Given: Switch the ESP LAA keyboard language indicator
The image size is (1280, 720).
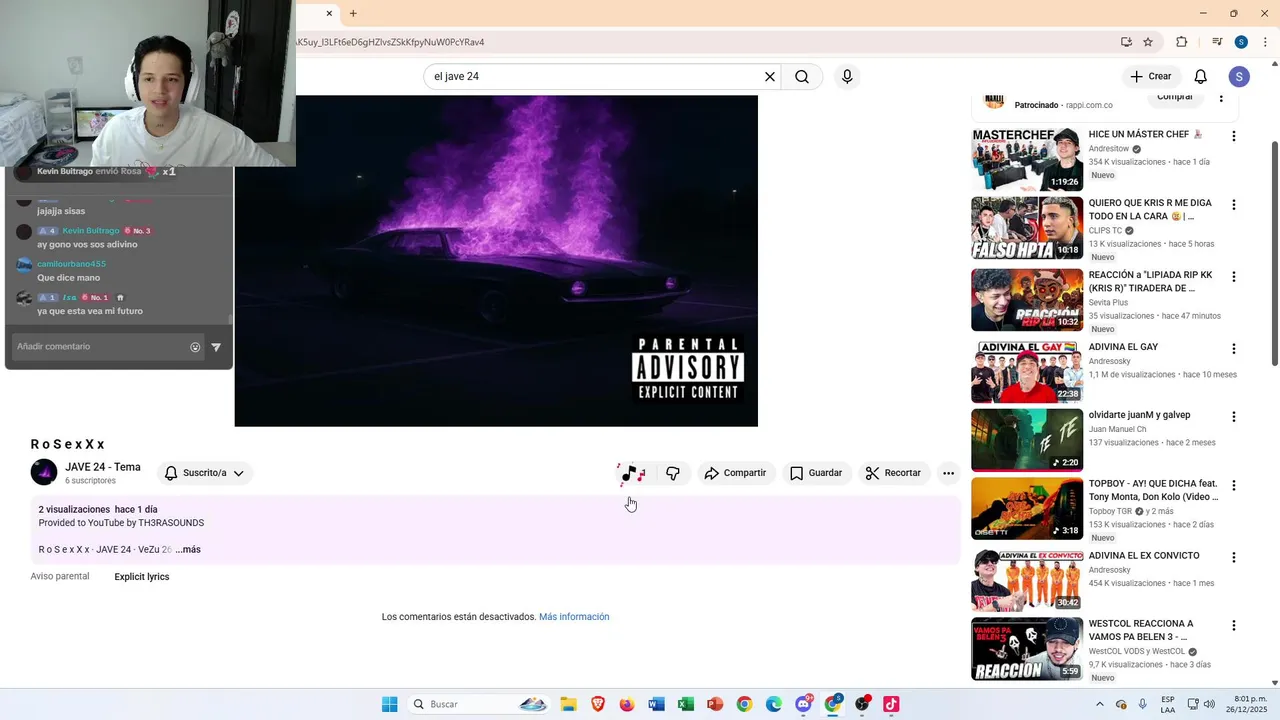Looking at the screenshot, I should pyautogui.click(x=1168, y=704).
